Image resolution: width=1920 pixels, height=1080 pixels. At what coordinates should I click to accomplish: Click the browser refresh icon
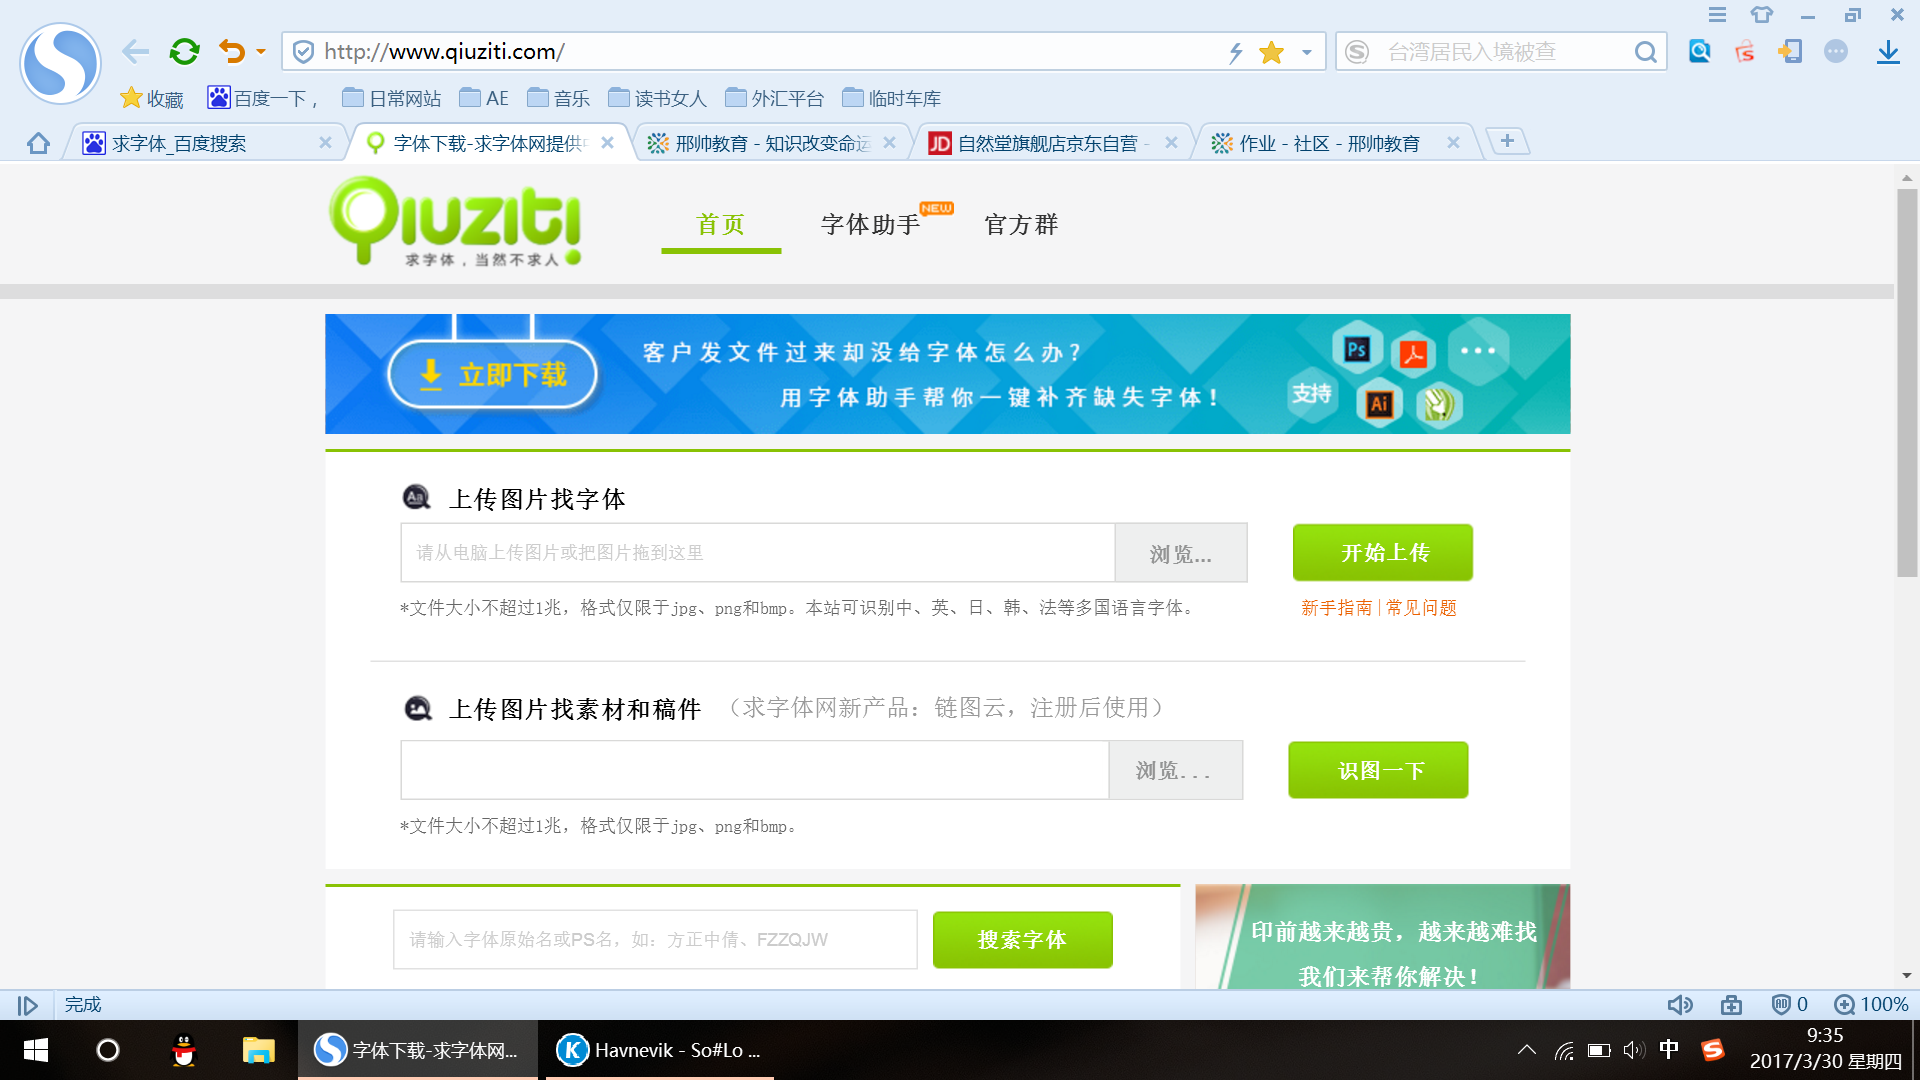pyautogui.click(x=184, y=51)
